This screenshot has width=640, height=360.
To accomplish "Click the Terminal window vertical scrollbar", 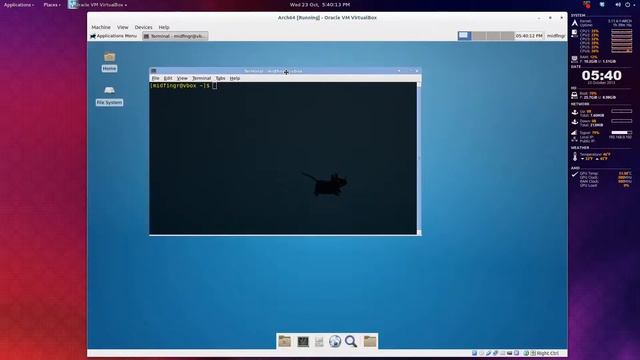I will pyautogui.click(x=419, y=158).
